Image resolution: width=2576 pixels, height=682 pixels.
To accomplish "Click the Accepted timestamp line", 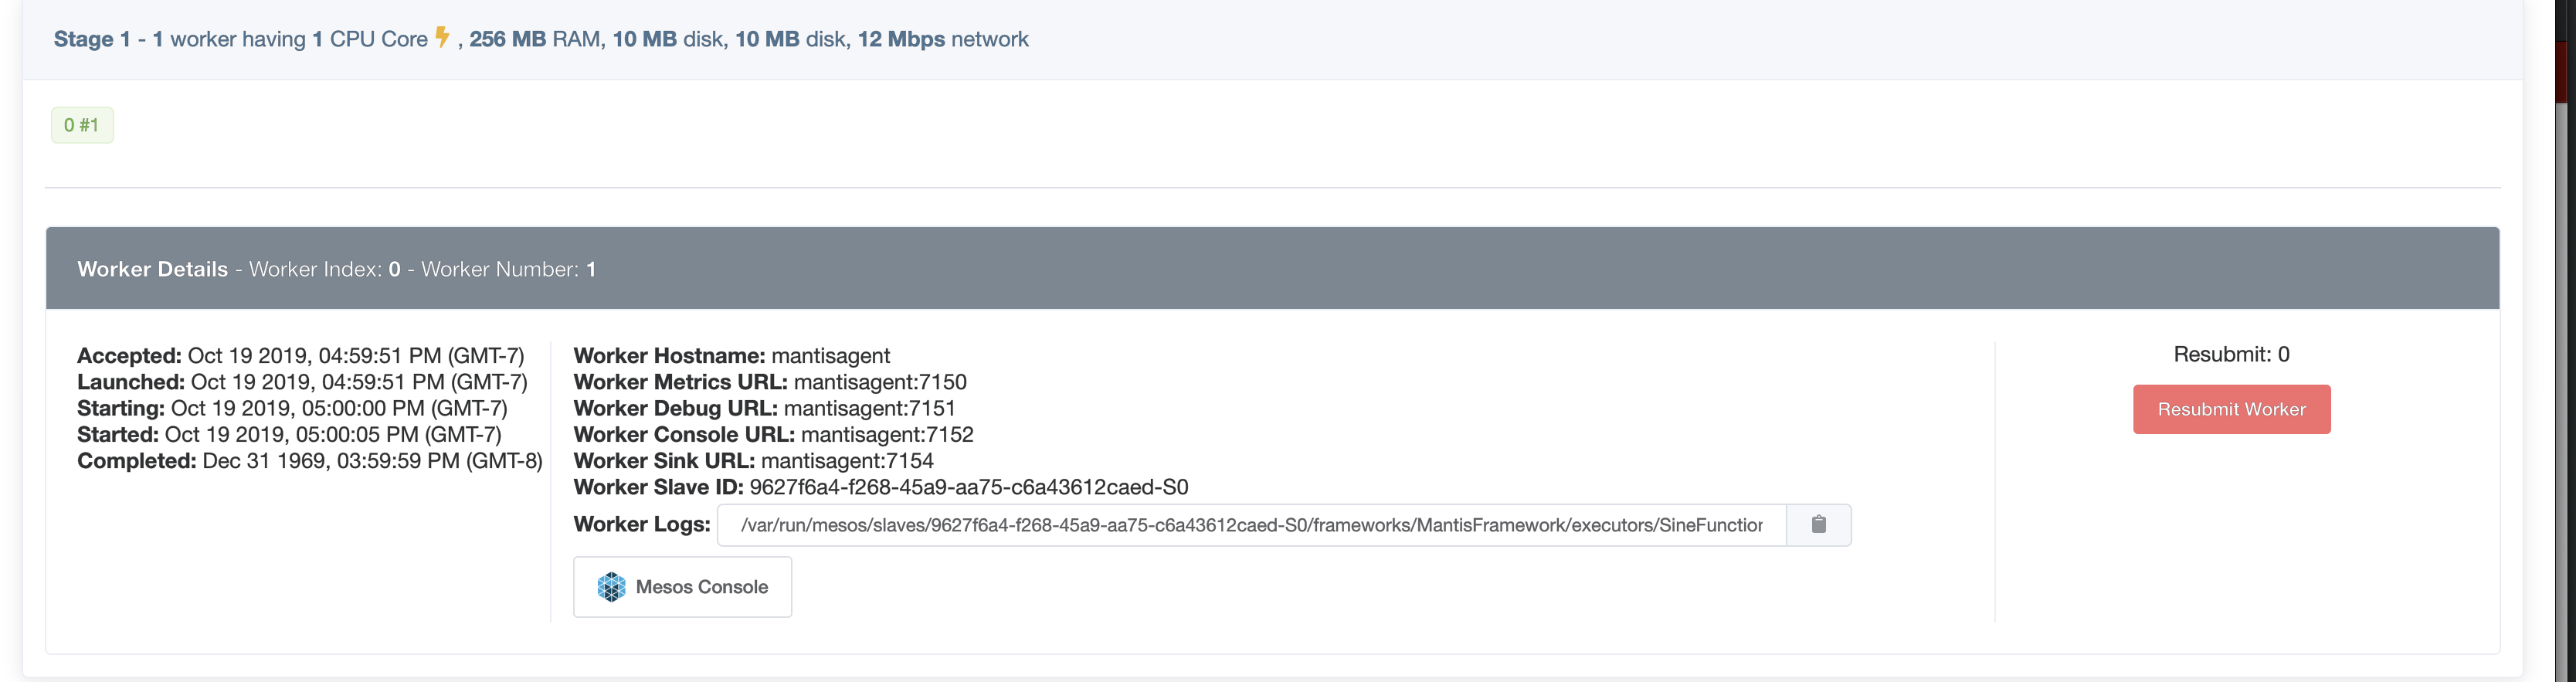I will (301, 356).
